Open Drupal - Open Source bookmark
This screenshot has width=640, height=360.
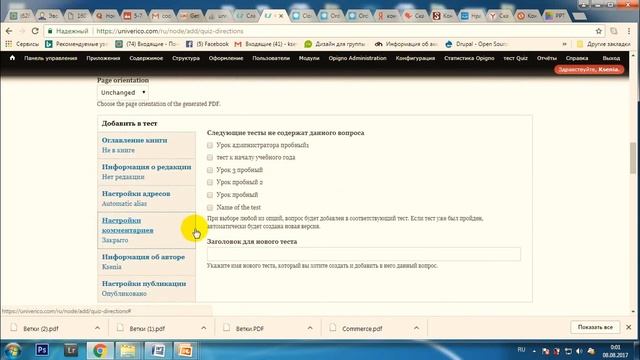tap(476, 44)
